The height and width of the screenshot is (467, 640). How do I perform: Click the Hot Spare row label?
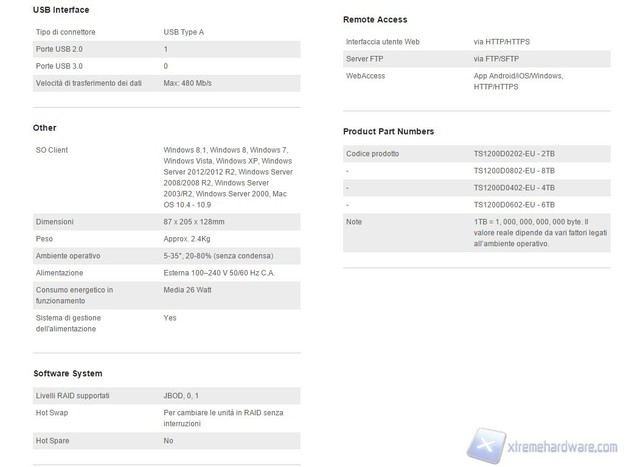click(x=54, y=441)
